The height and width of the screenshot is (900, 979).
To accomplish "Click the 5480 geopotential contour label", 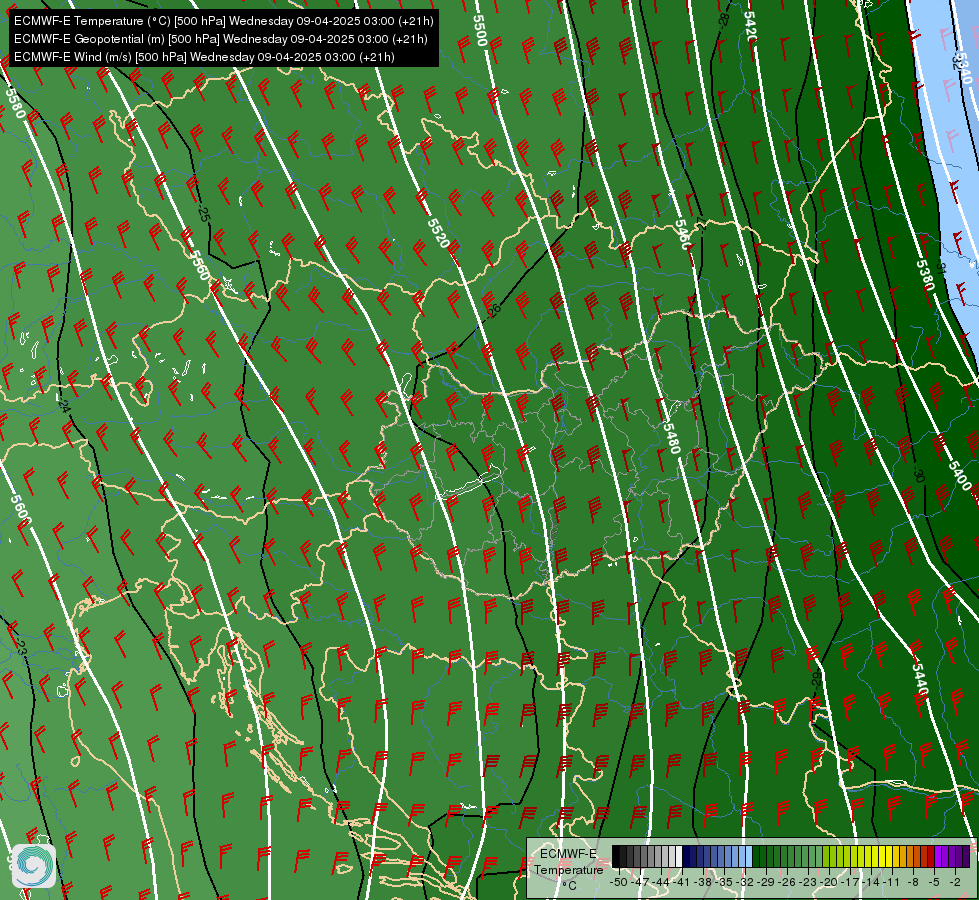I will (672, 438).
